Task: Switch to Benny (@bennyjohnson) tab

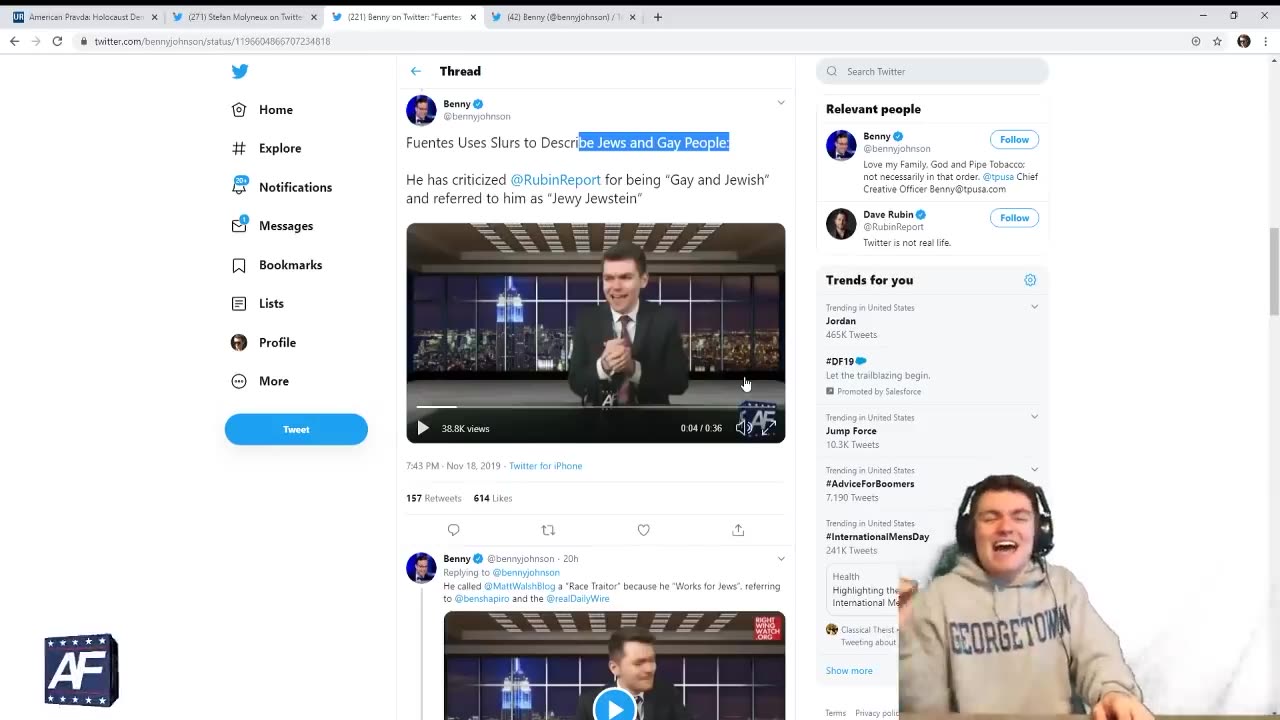Action: (x=563, y=17)
